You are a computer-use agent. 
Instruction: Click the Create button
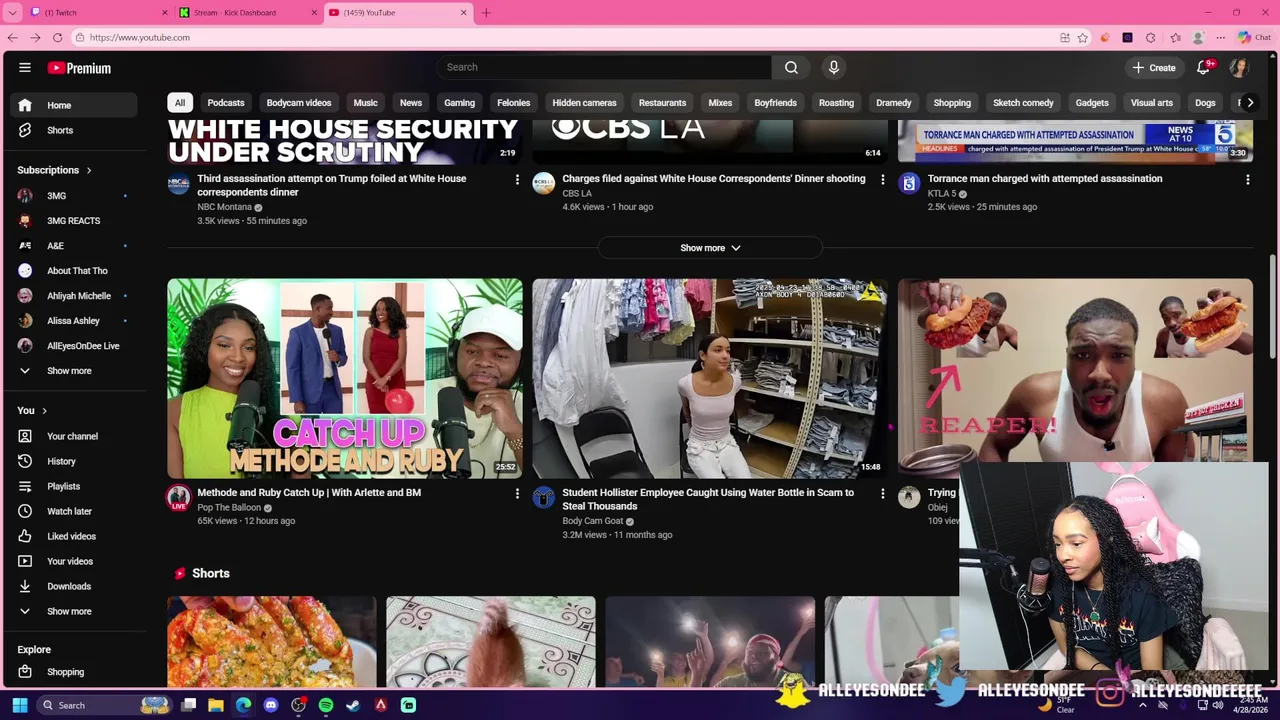click(x=1154, y=67)
